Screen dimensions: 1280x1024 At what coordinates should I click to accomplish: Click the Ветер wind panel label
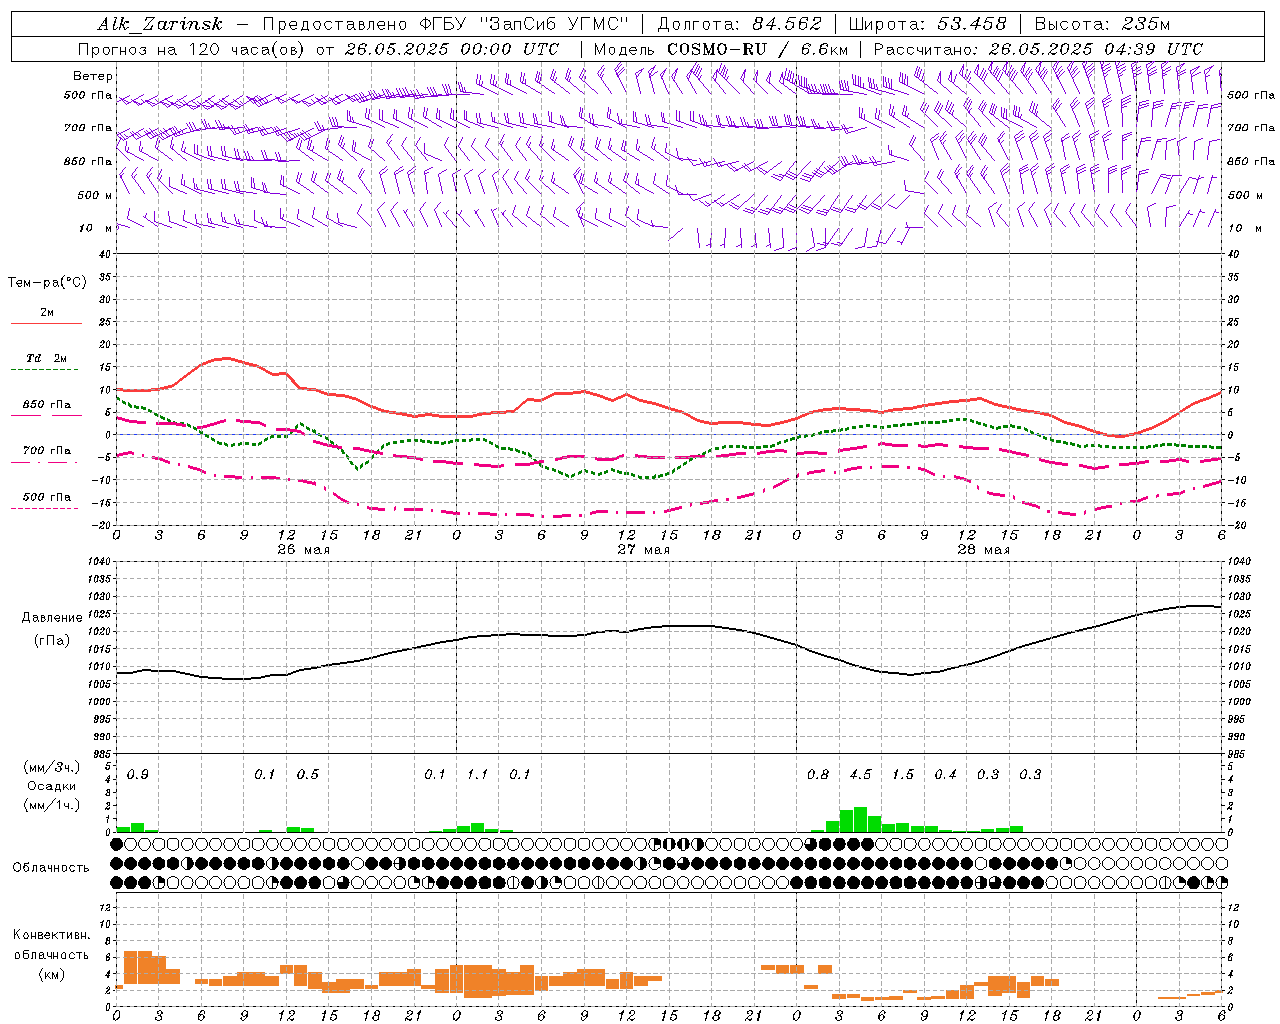point(93,76)
